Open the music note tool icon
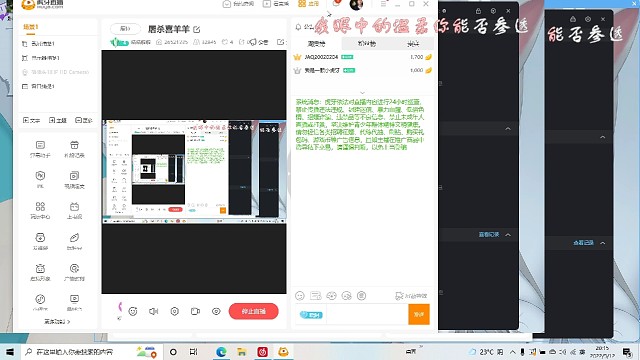The image size is (640, 360). tap(40, 302)
